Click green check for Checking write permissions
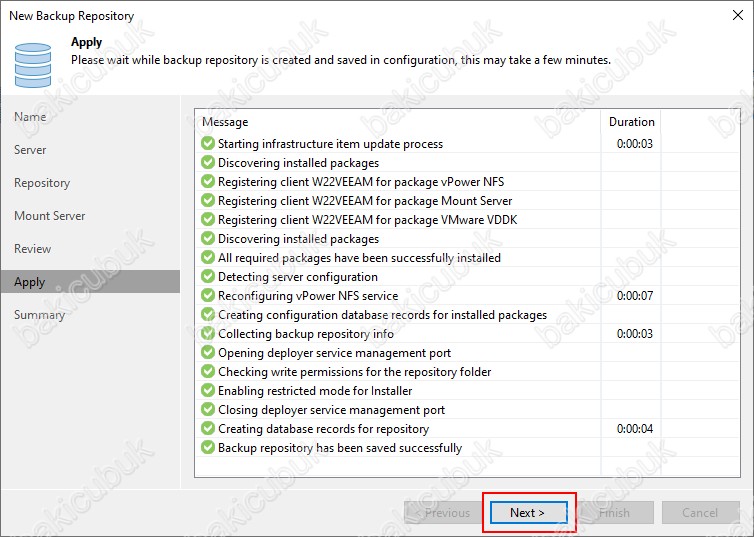 pyautogui.click(x=208, y=371)
